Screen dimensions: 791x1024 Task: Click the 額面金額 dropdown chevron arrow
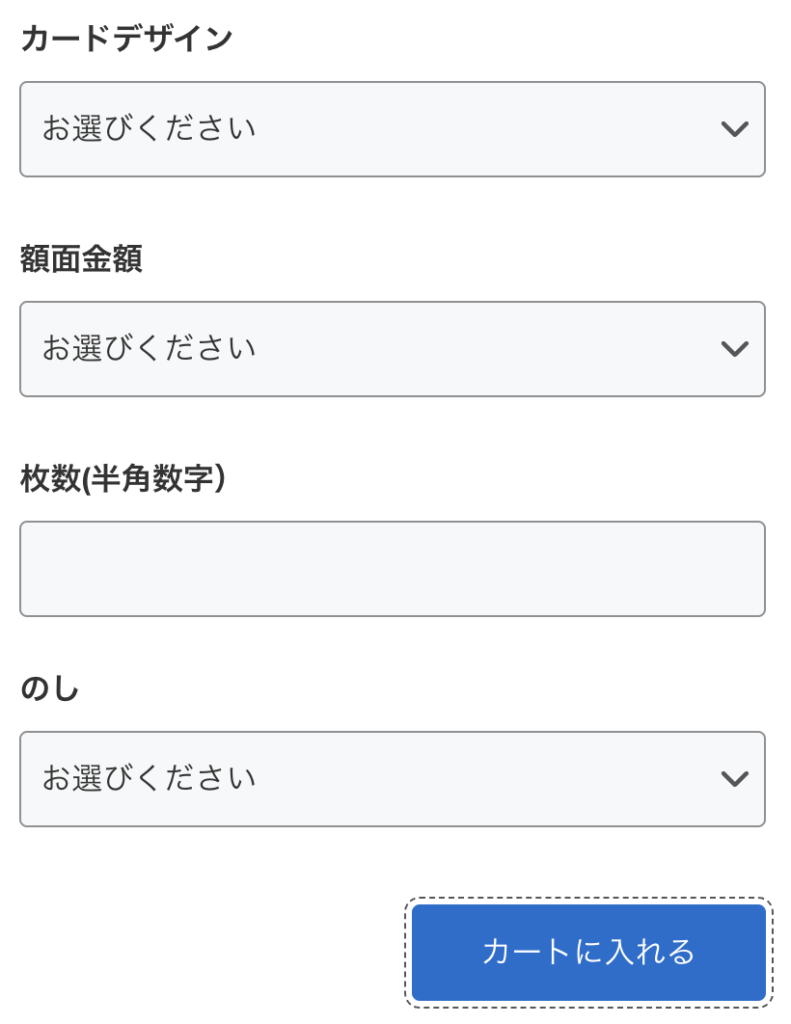734,348
